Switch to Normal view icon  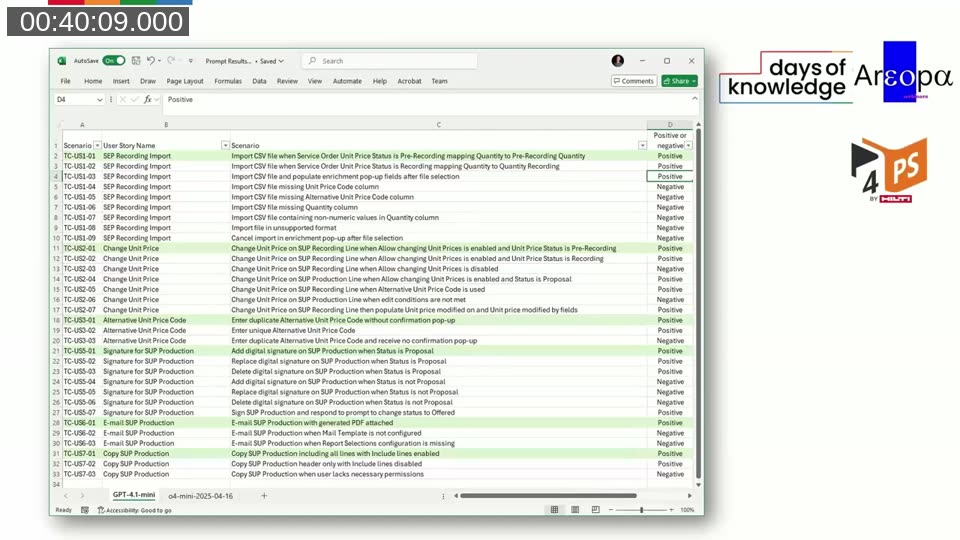coord(554,509)
